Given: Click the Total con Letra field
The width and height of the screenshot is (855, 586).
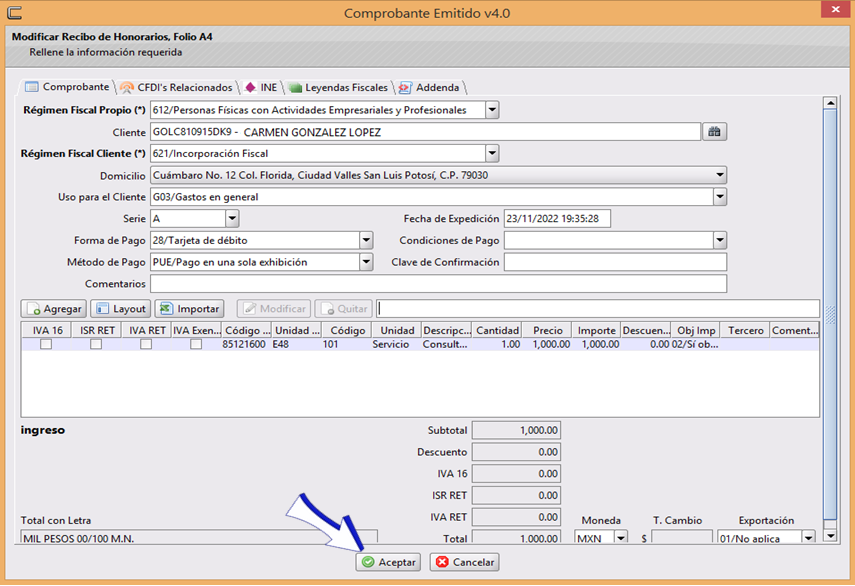Looking at the screenshot, I should pyautogui.click(x=199, y=537).
